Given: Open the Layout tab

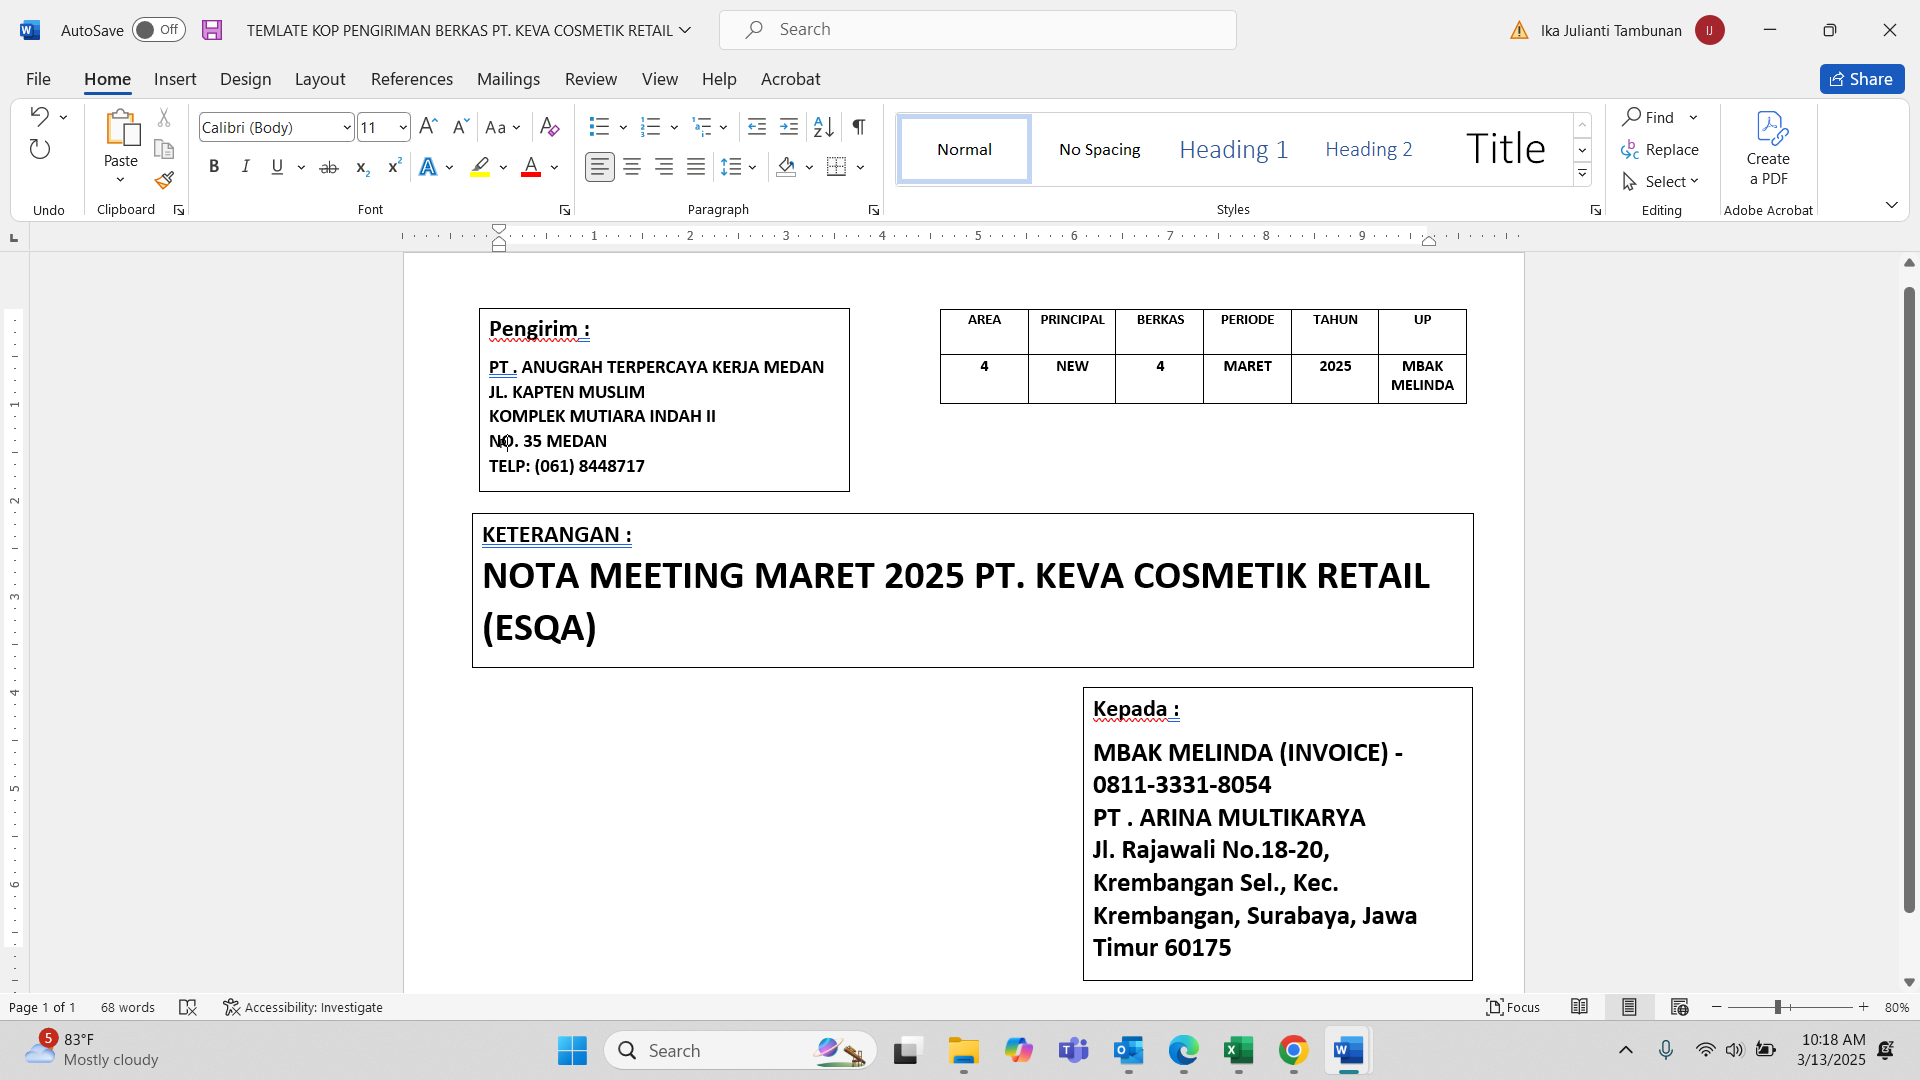Looking at the screenshot, I should point(320,79).
